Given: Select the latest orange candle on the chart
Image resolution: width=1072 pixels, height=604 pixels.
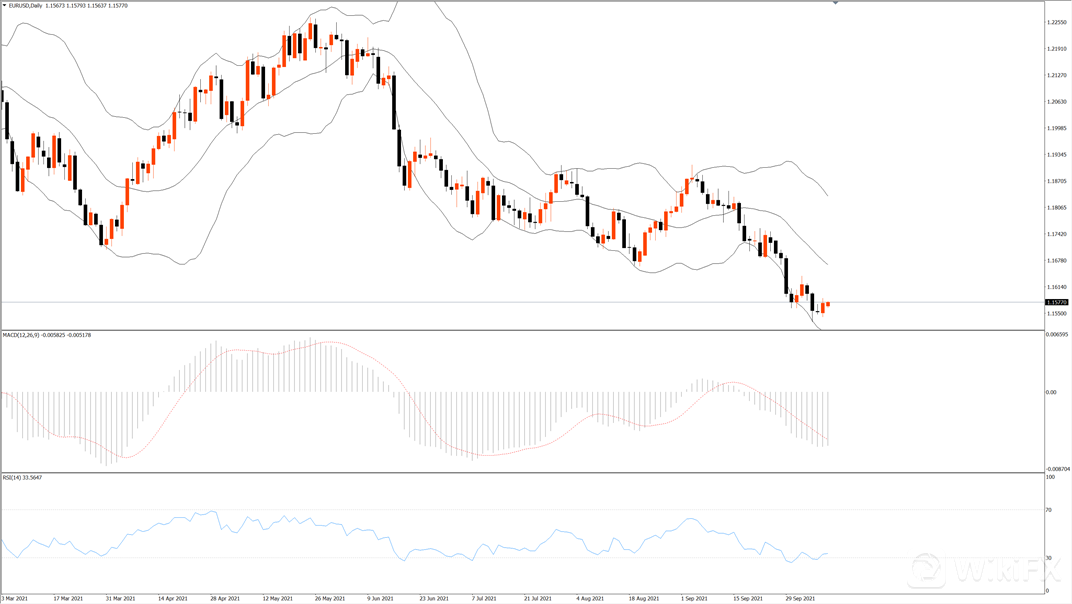Looking at the screenshot, I should tap(828, 304).
